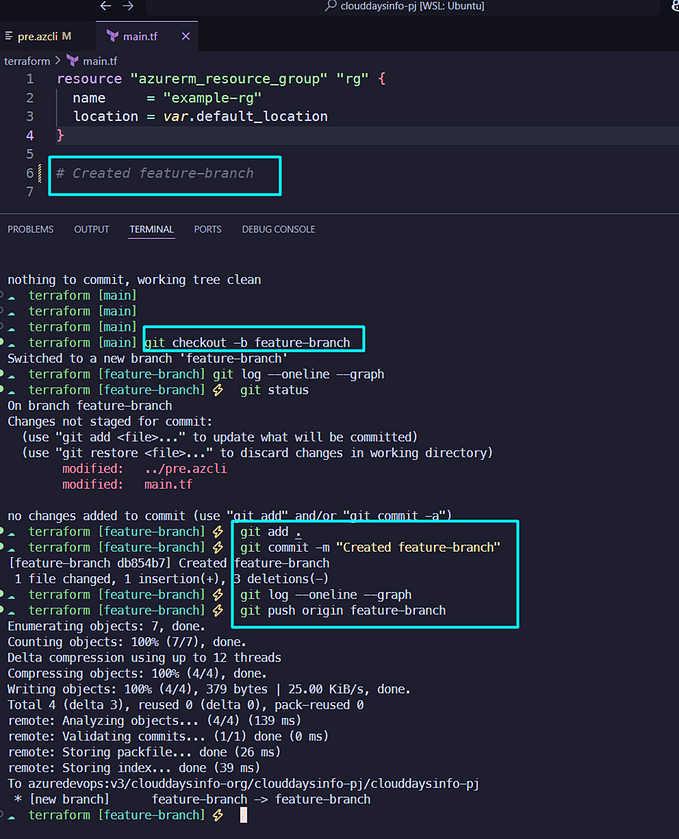The image size is (679, 839).
Task: Click the '# Created feature-branch' comment line
Action: tap(155, 173)
